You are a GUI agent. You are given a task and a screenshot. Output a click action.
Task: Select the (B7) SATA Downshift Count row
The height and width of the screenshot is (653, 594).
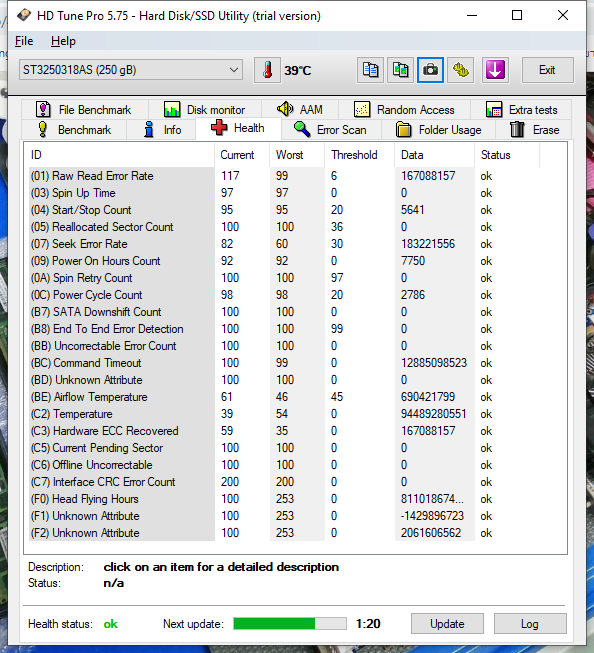tap(284, 312)
